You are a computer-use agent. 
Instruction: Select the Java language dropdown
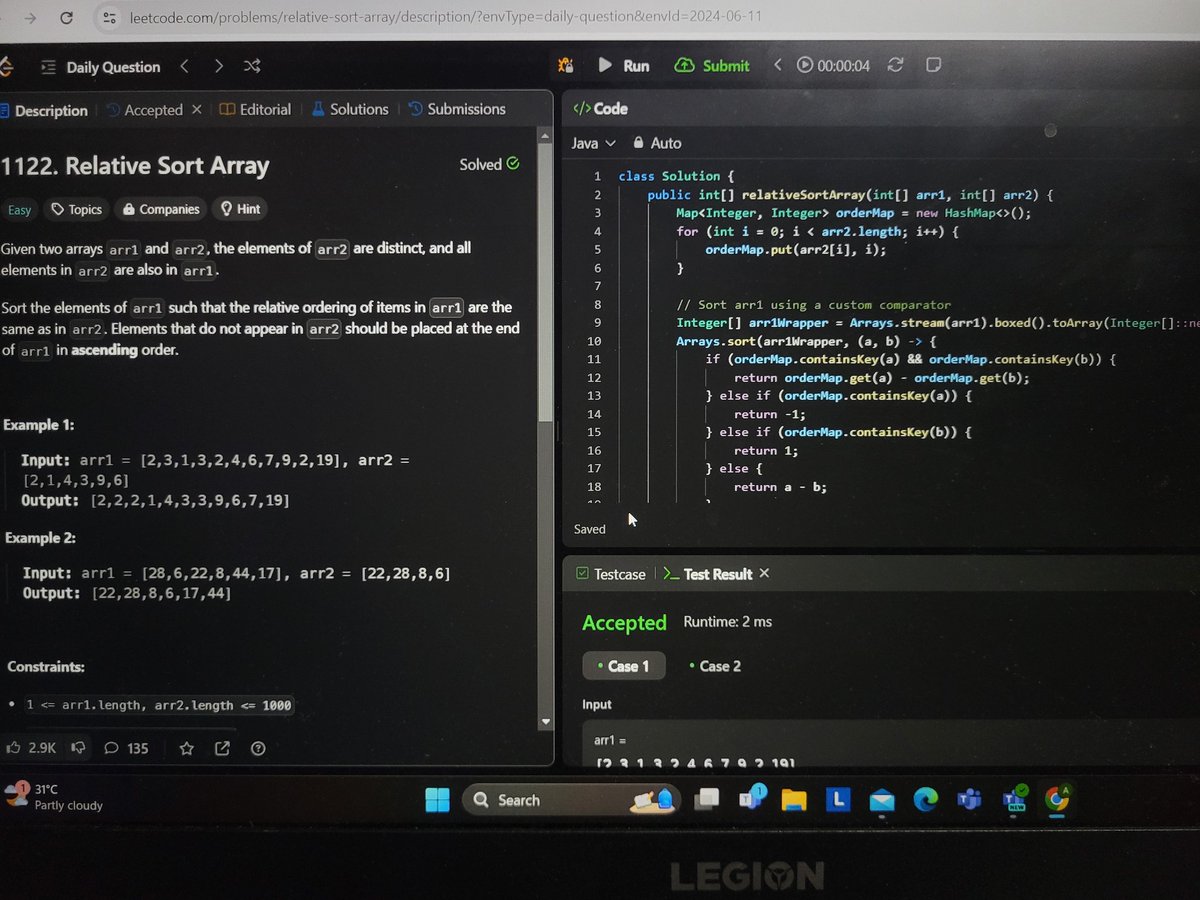click(594, 144)
